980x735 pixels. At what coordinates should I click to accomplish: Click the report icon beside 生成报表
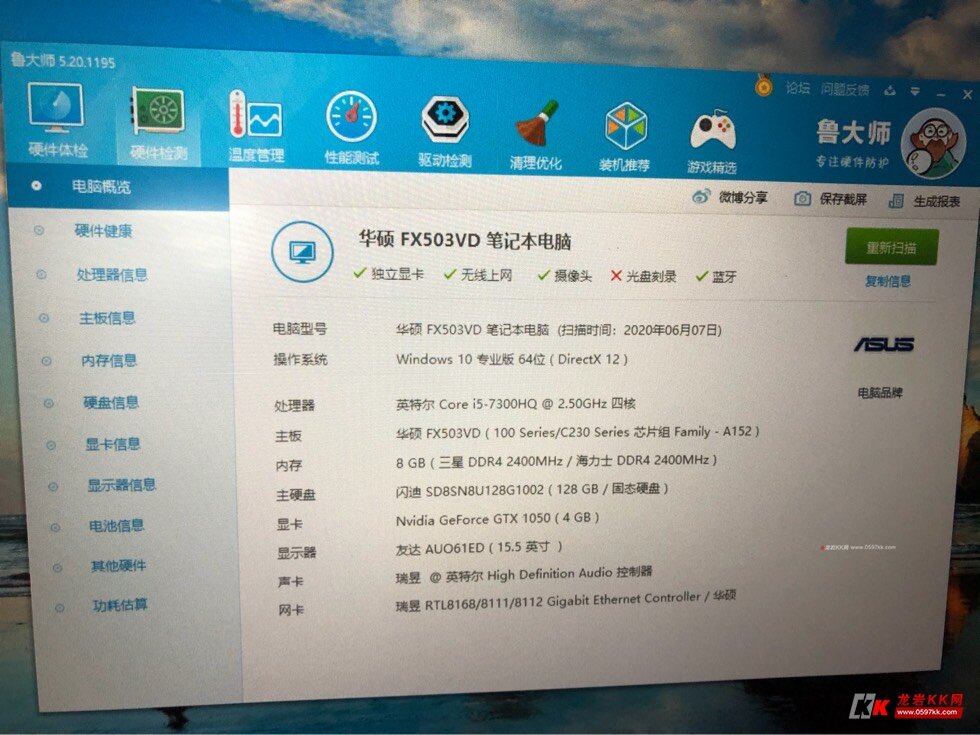click(896, 201)
